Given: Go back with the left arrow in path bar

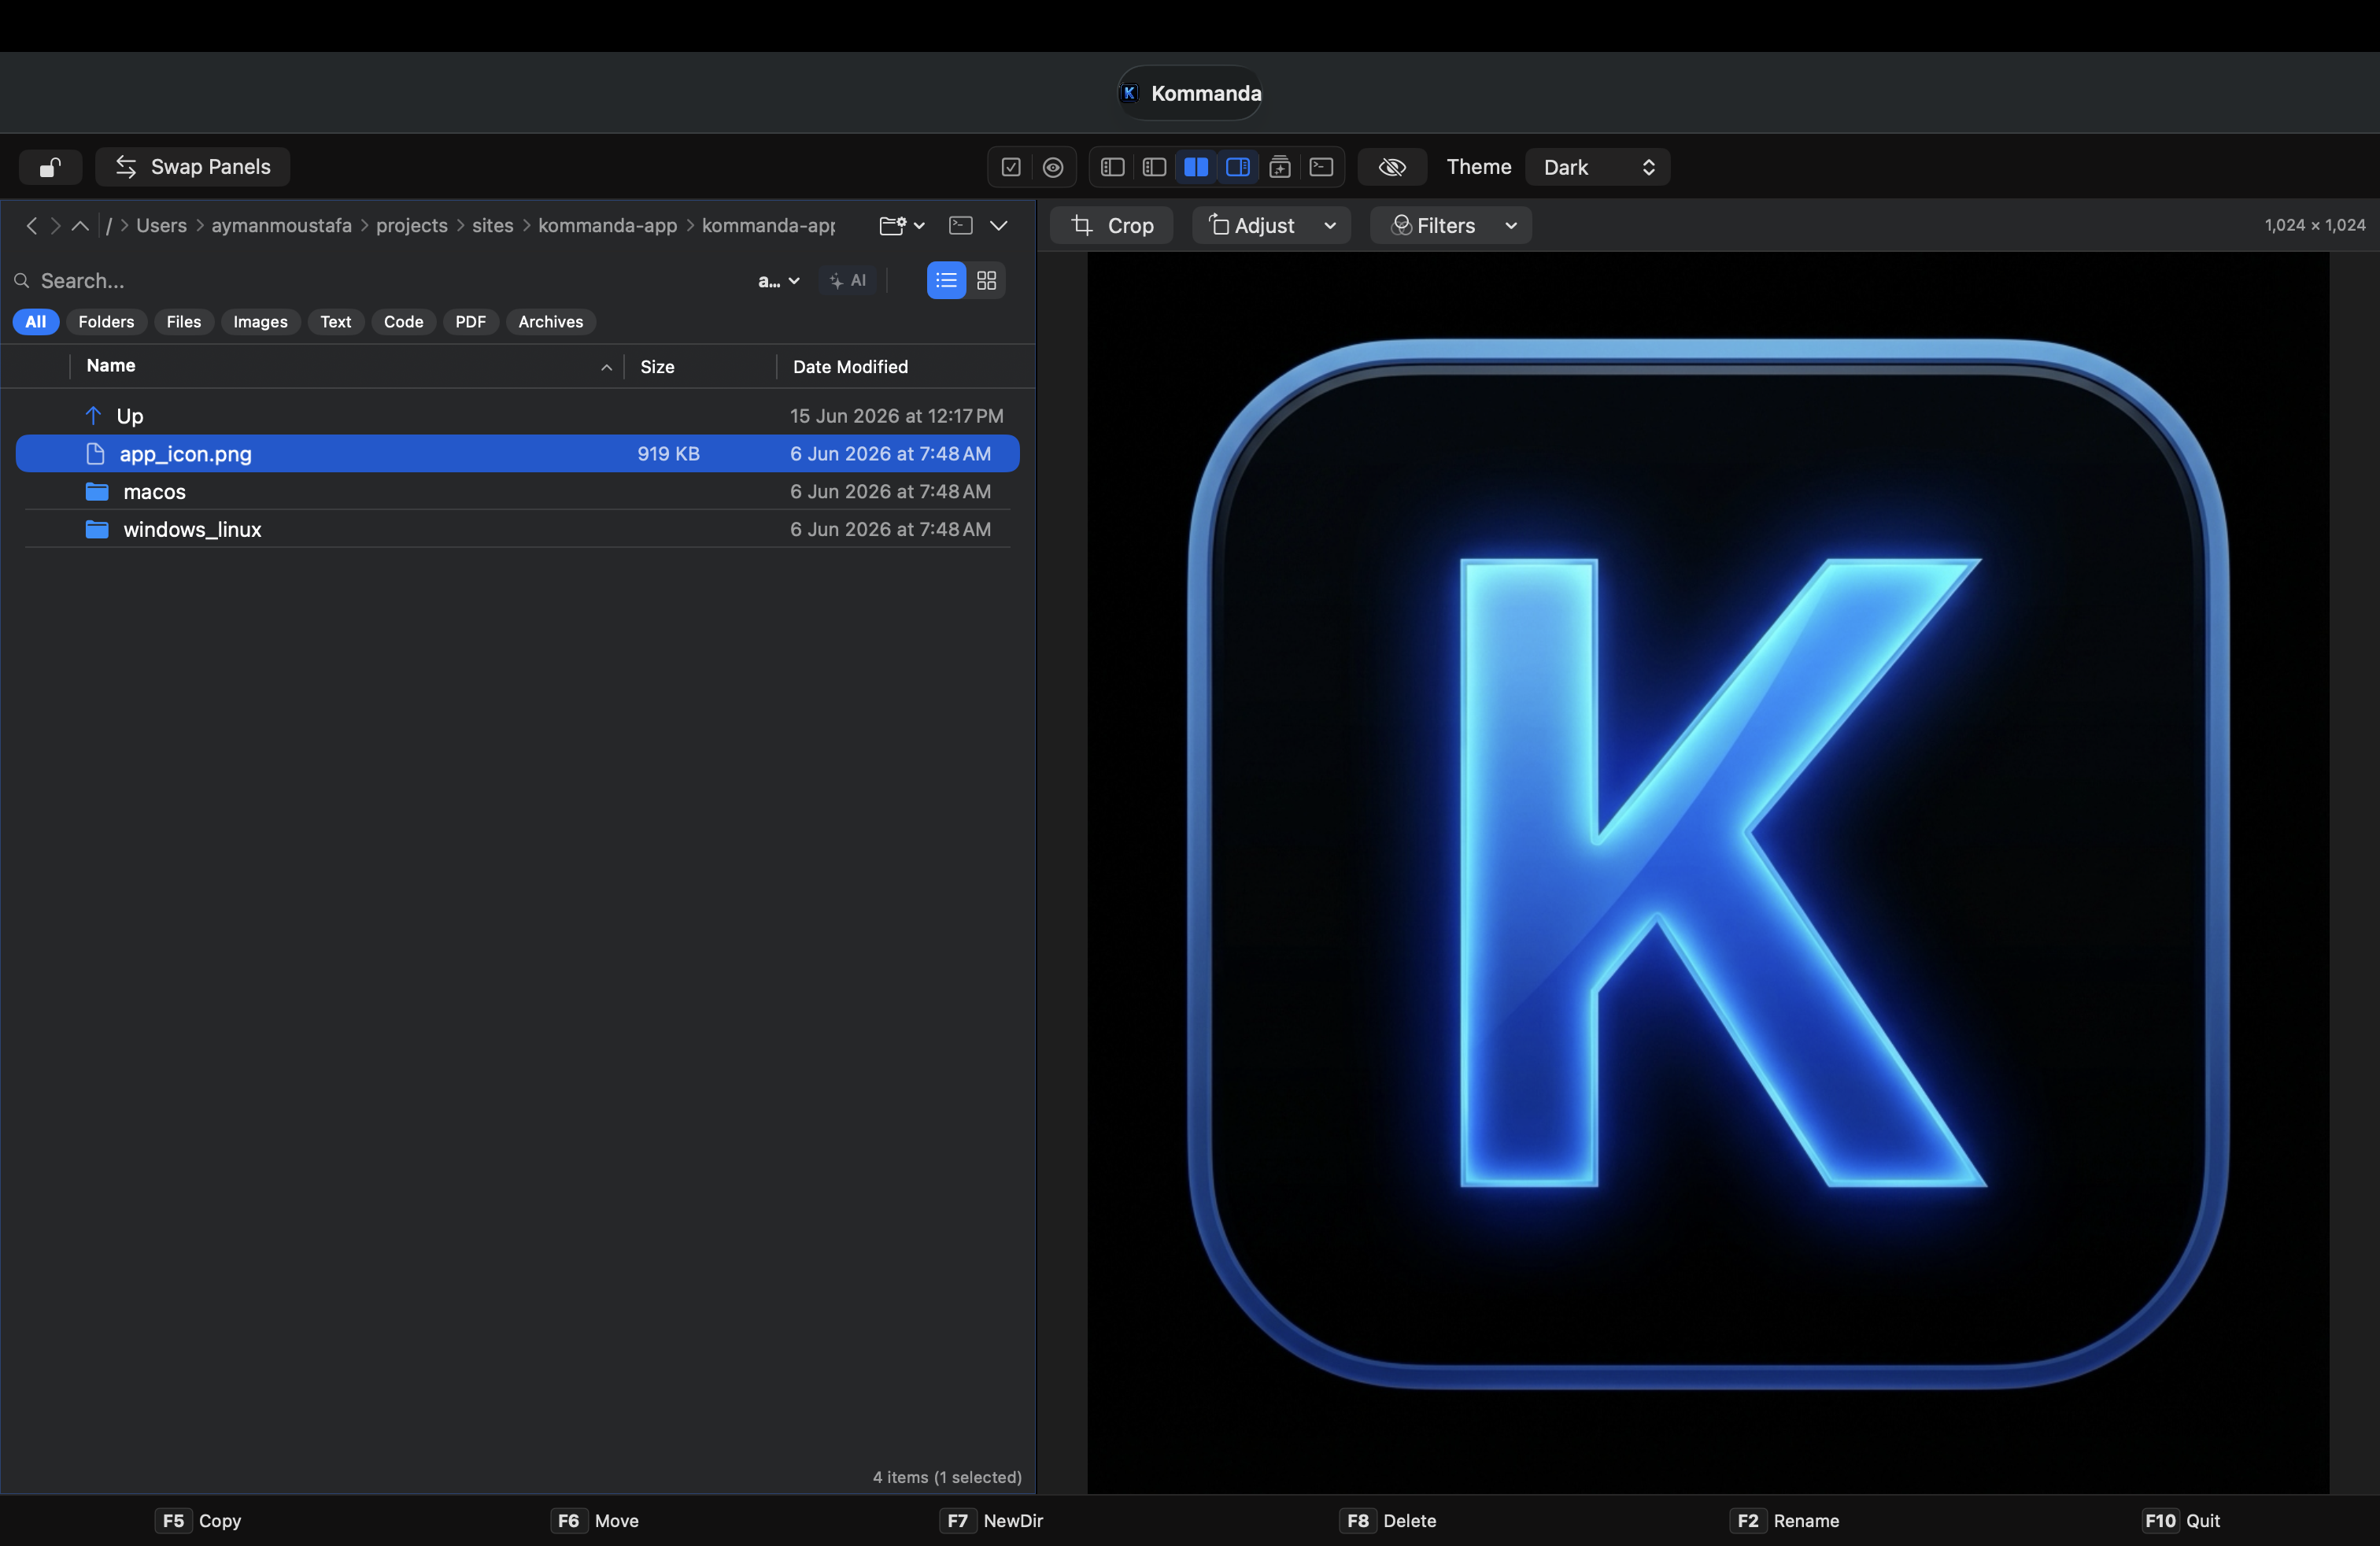Looking at the screenshot, I should coord(32,226).
